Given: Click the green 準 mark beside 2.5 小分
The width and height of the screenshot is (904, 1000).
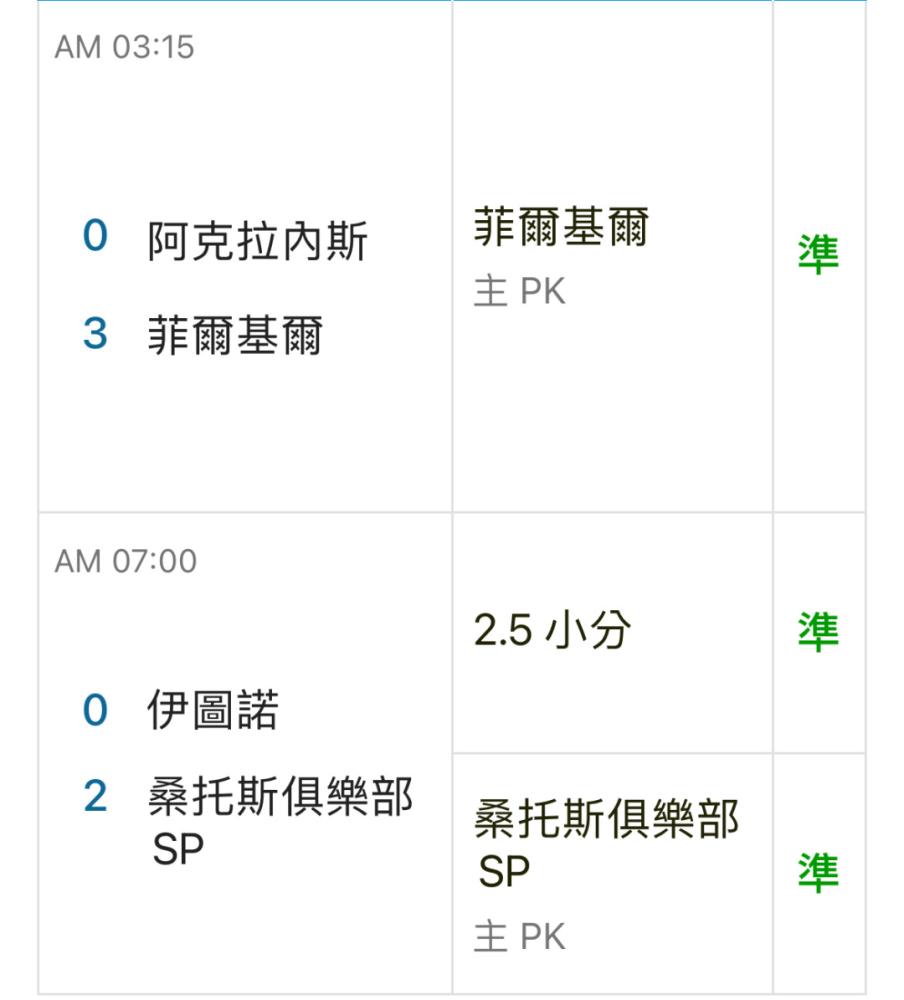Looking at the screenshot, I should tap(819, 631).
